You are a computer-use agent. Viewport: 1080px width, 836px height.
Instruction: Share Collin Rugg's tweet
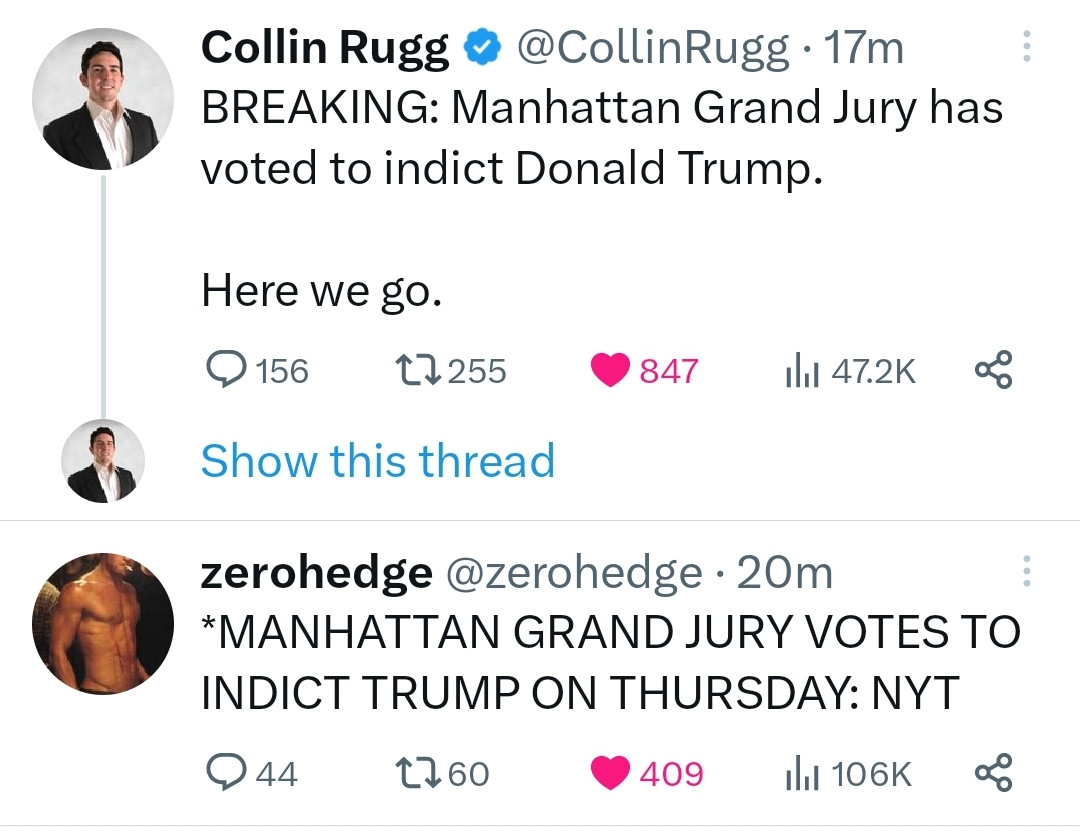tap(993, 372)
